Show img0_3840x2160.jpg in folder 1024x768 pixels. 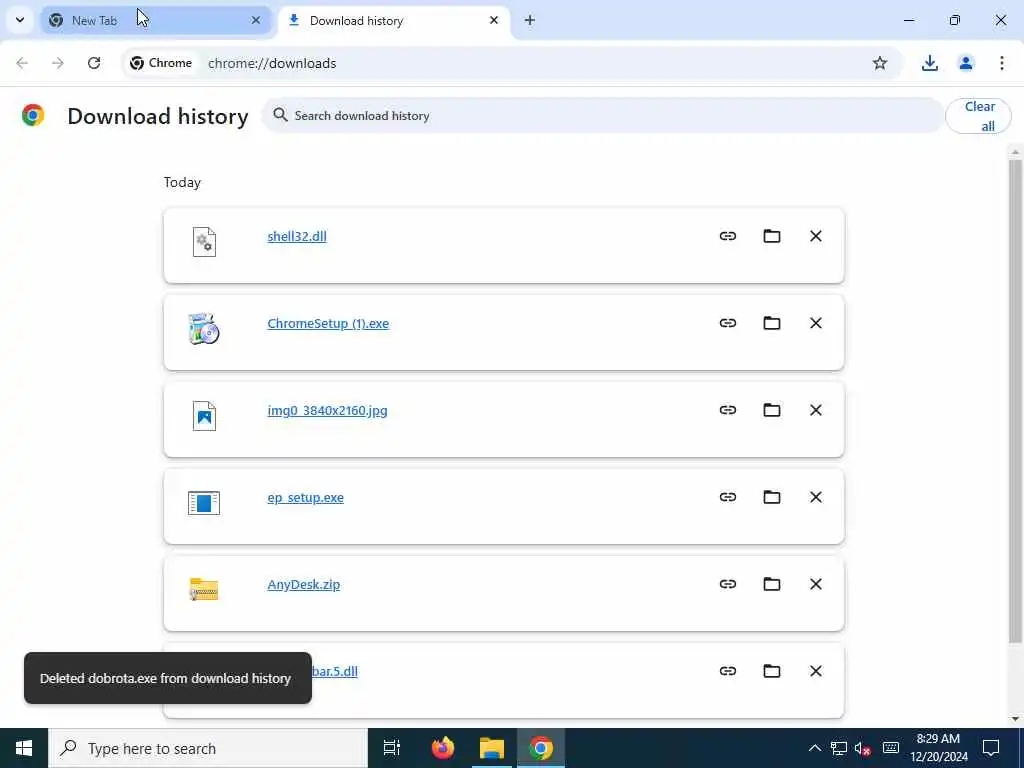772,410
